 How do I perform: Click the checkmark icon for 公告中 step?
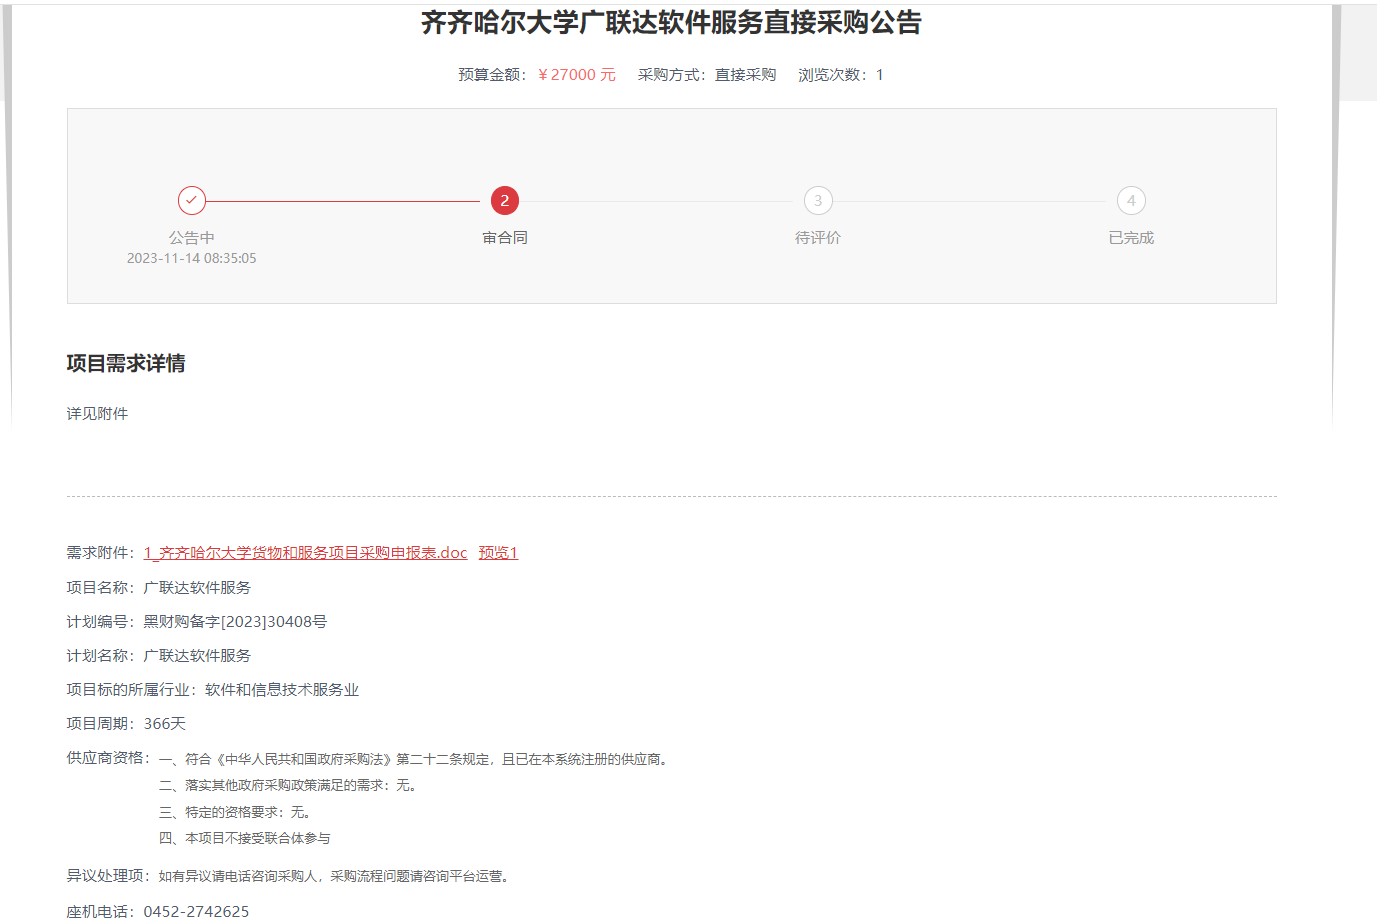pyautogui.click(x=192, y=201)
